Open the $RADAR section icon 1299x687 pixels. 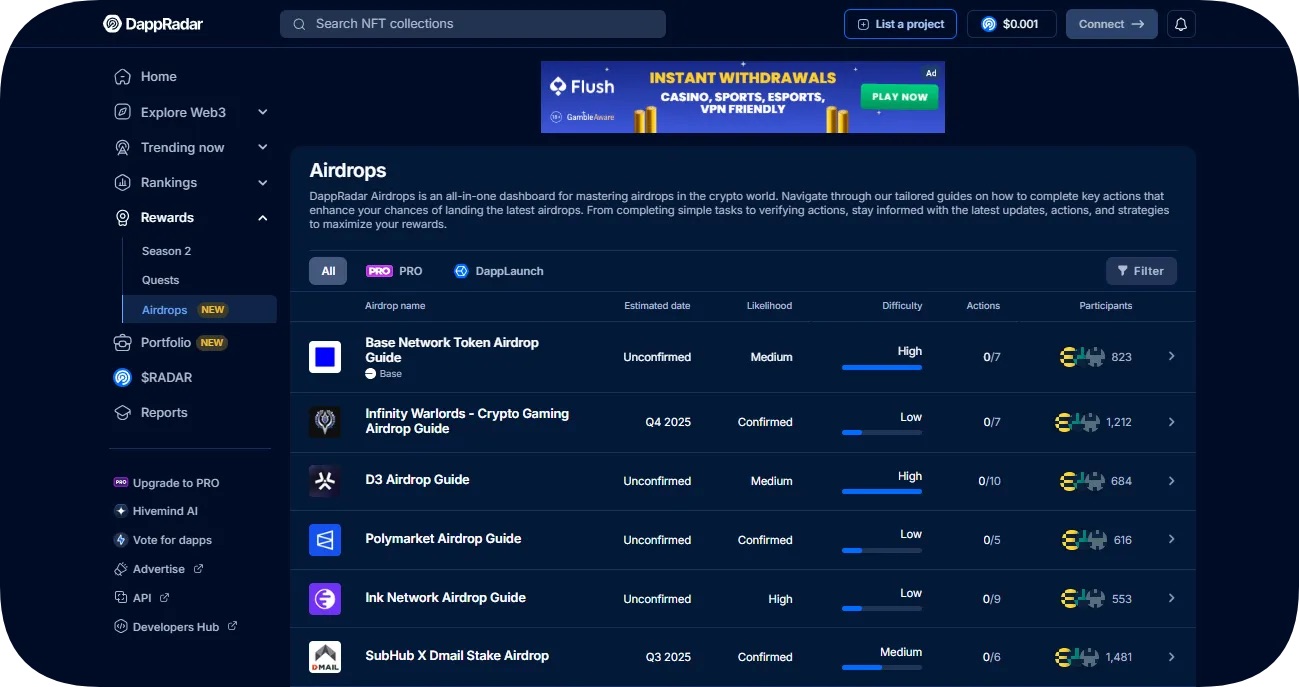tap(121, 377)
